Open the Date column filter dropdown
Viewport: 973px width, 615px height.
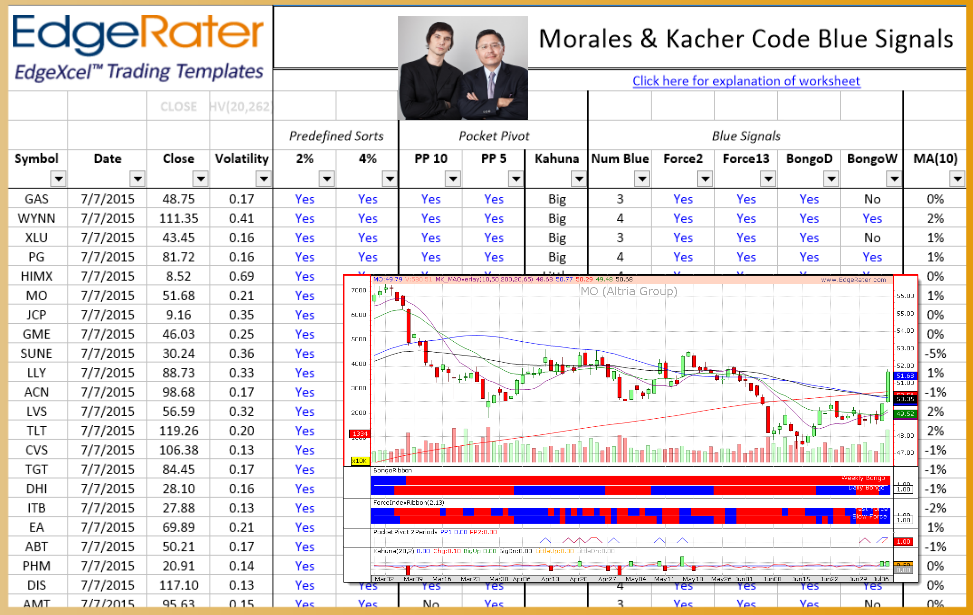[137, 179]
